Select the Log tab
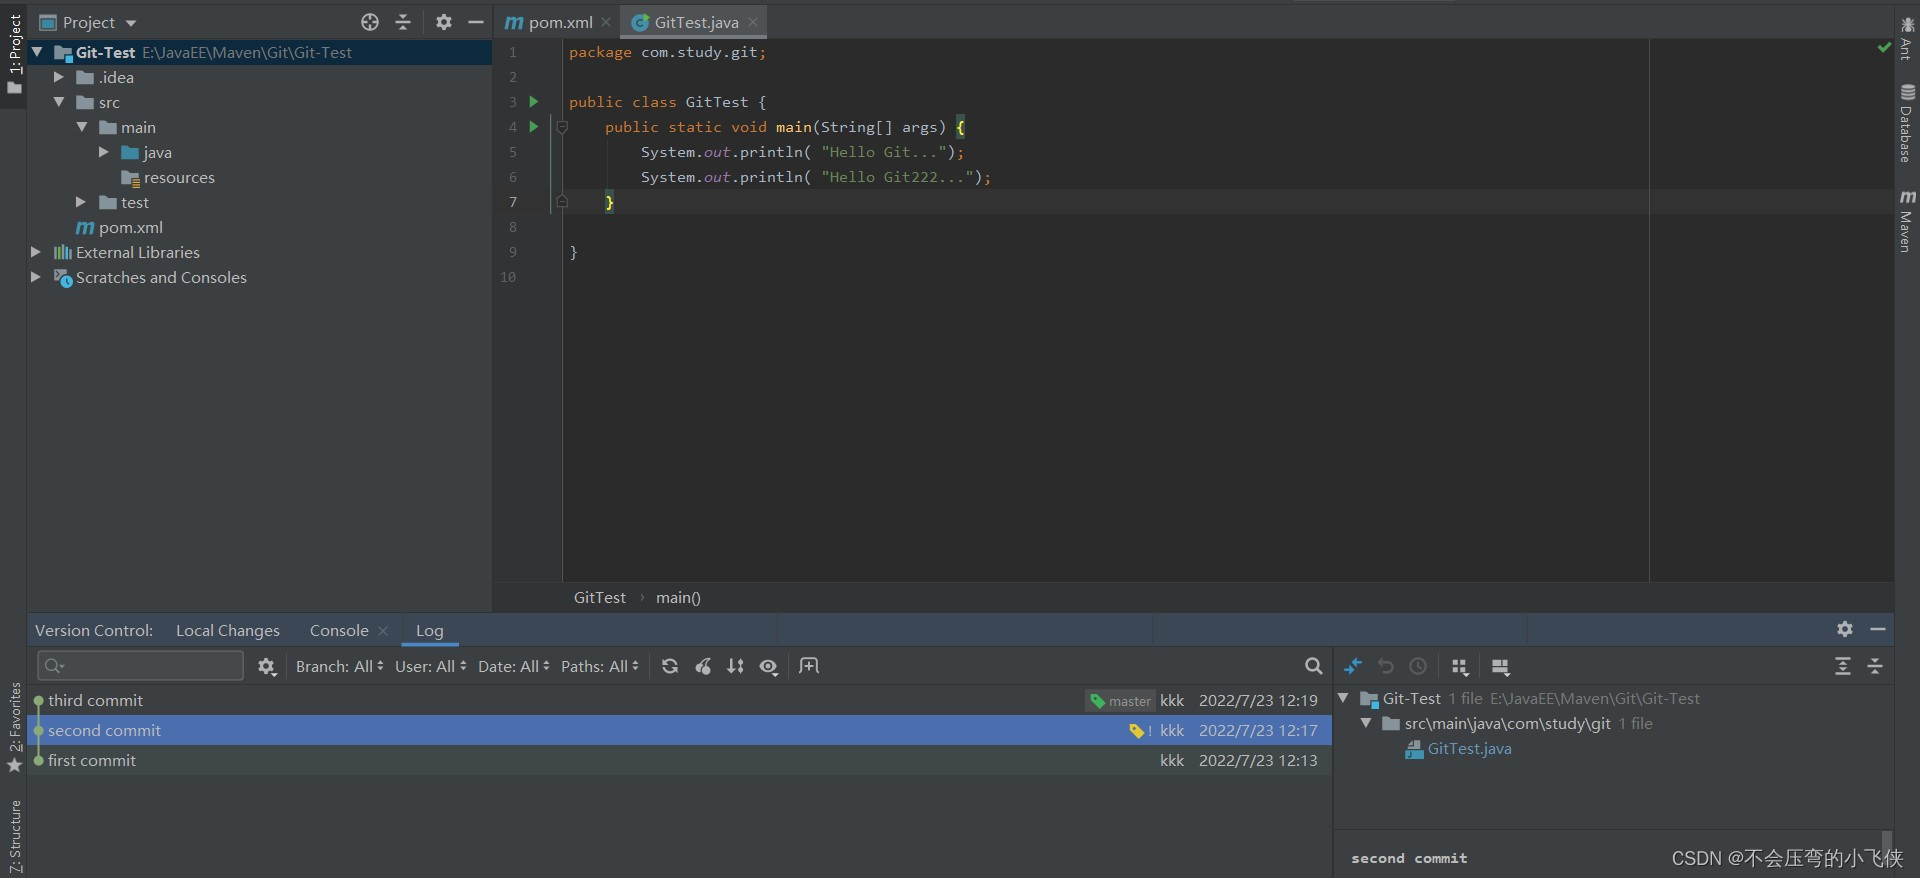This screenshot has width=1920, height=878. [429, 630]
